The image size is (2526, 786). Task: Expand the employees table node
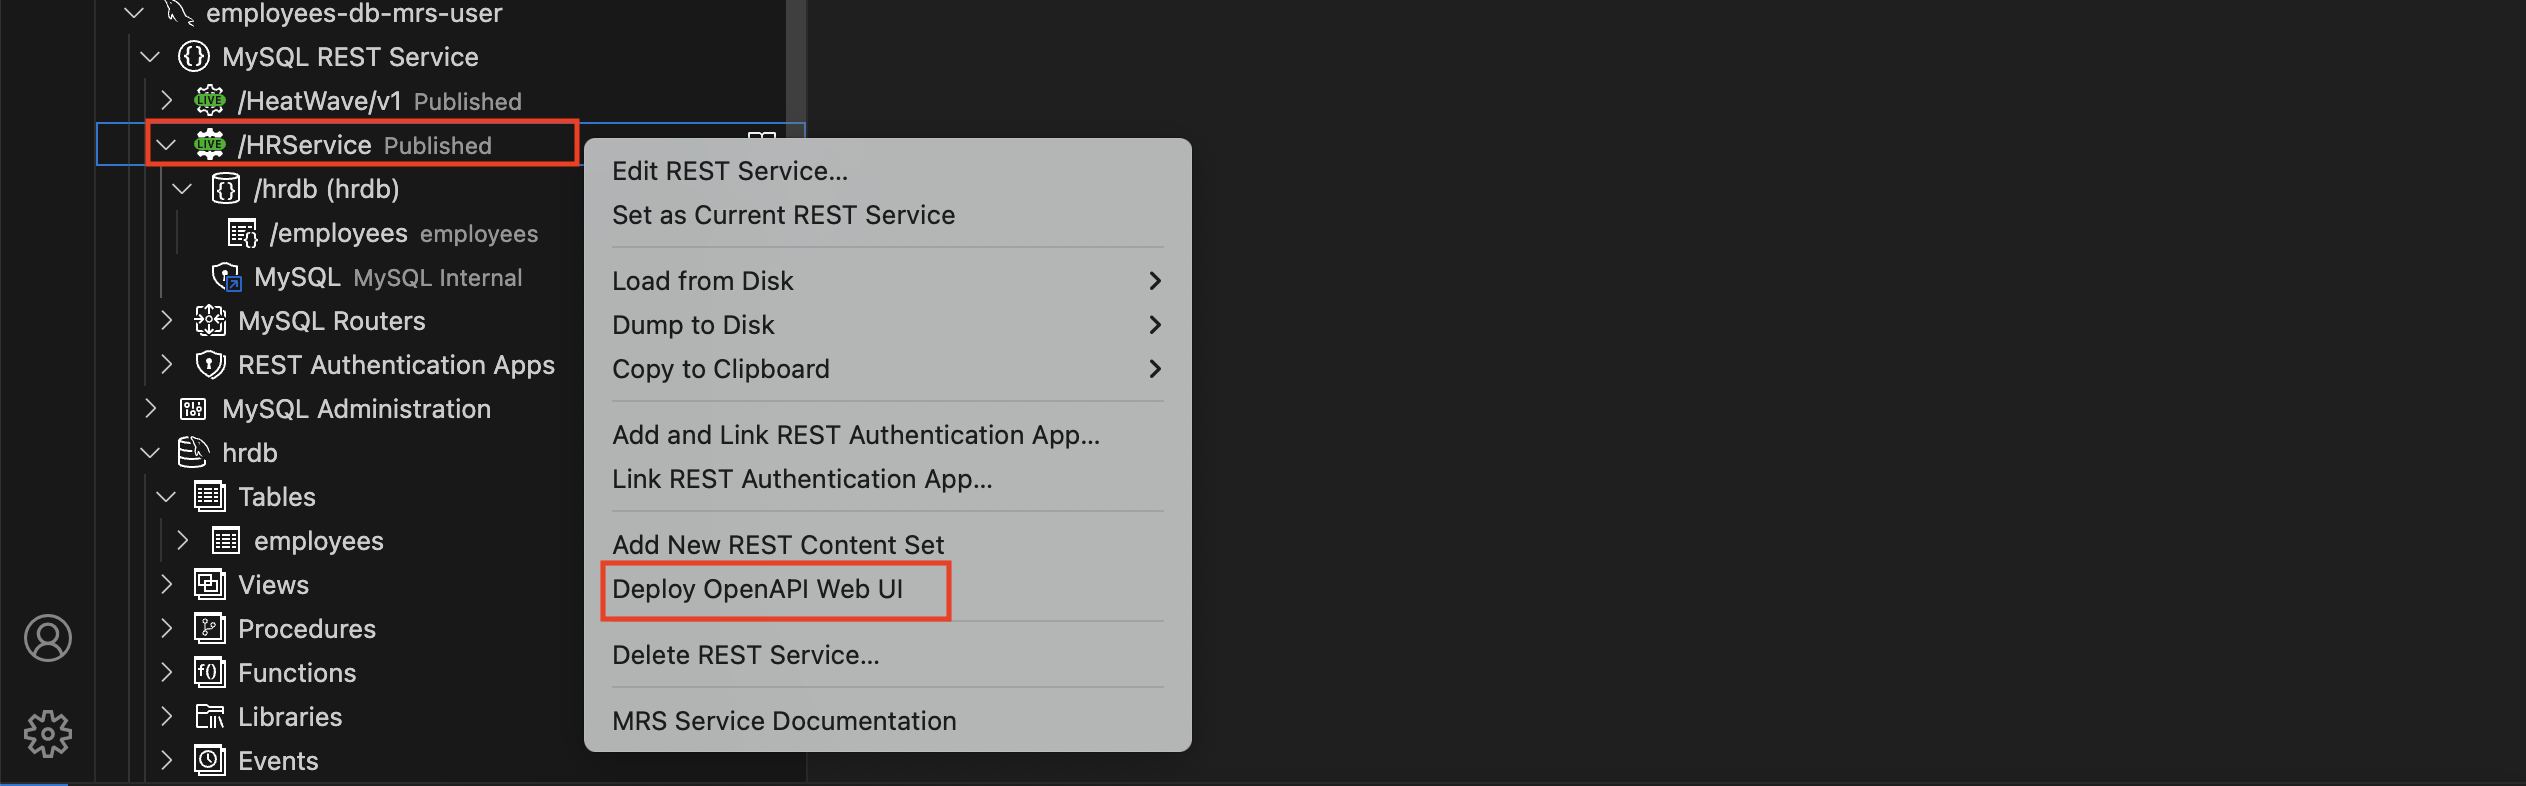(x=183, y=540)
